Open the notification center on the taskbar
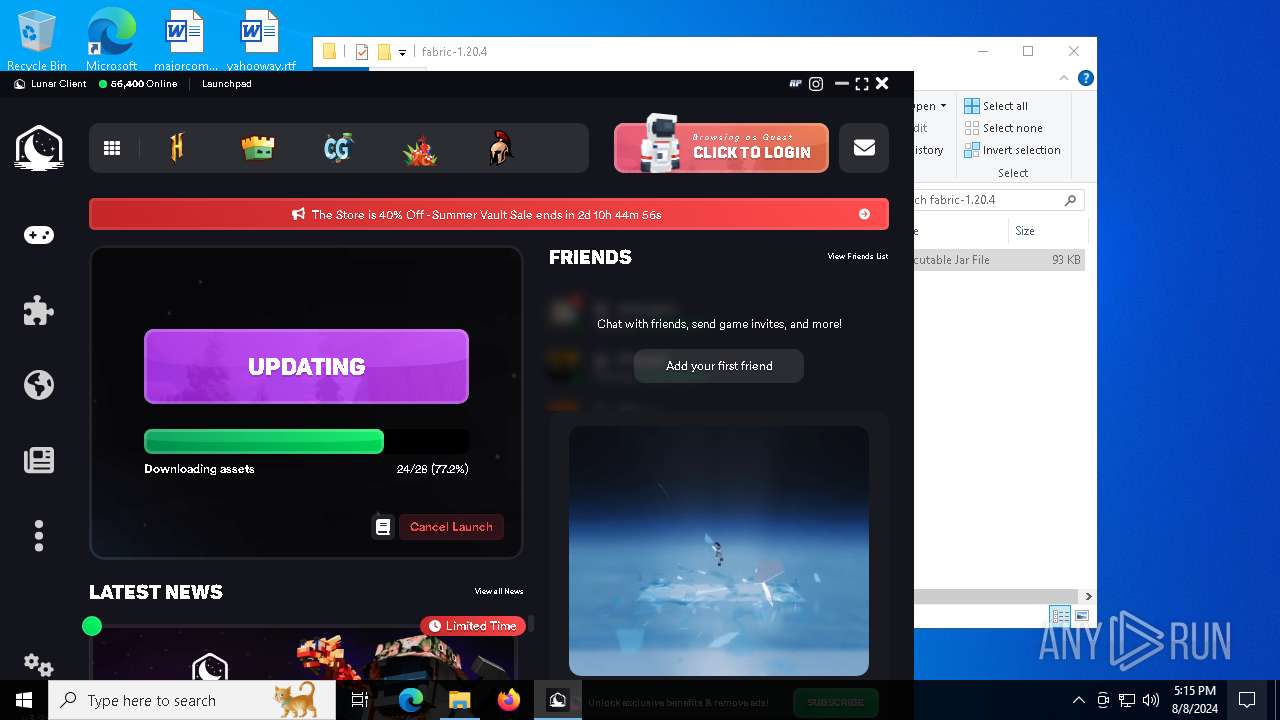Image resolution: width=1280 pixels, height=720 pixels. pyautogui.click(x=1247, y=700)
